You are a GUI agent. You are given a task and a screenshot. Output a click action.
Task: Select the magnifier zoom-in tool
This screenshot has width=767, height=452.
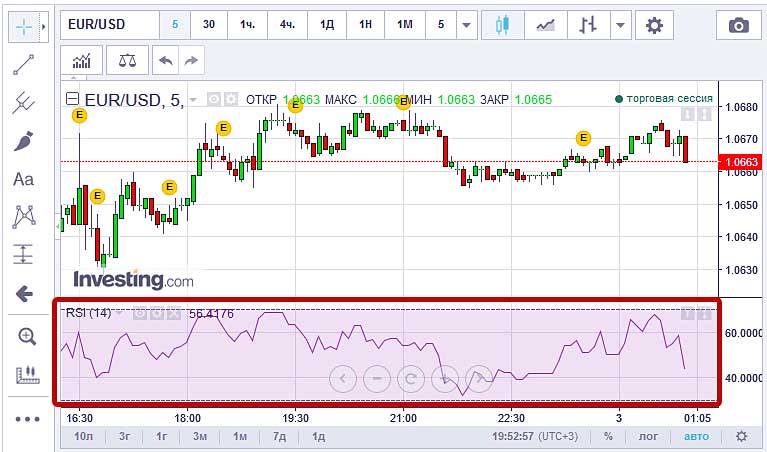pyautogui.click(x=27, y=337)
